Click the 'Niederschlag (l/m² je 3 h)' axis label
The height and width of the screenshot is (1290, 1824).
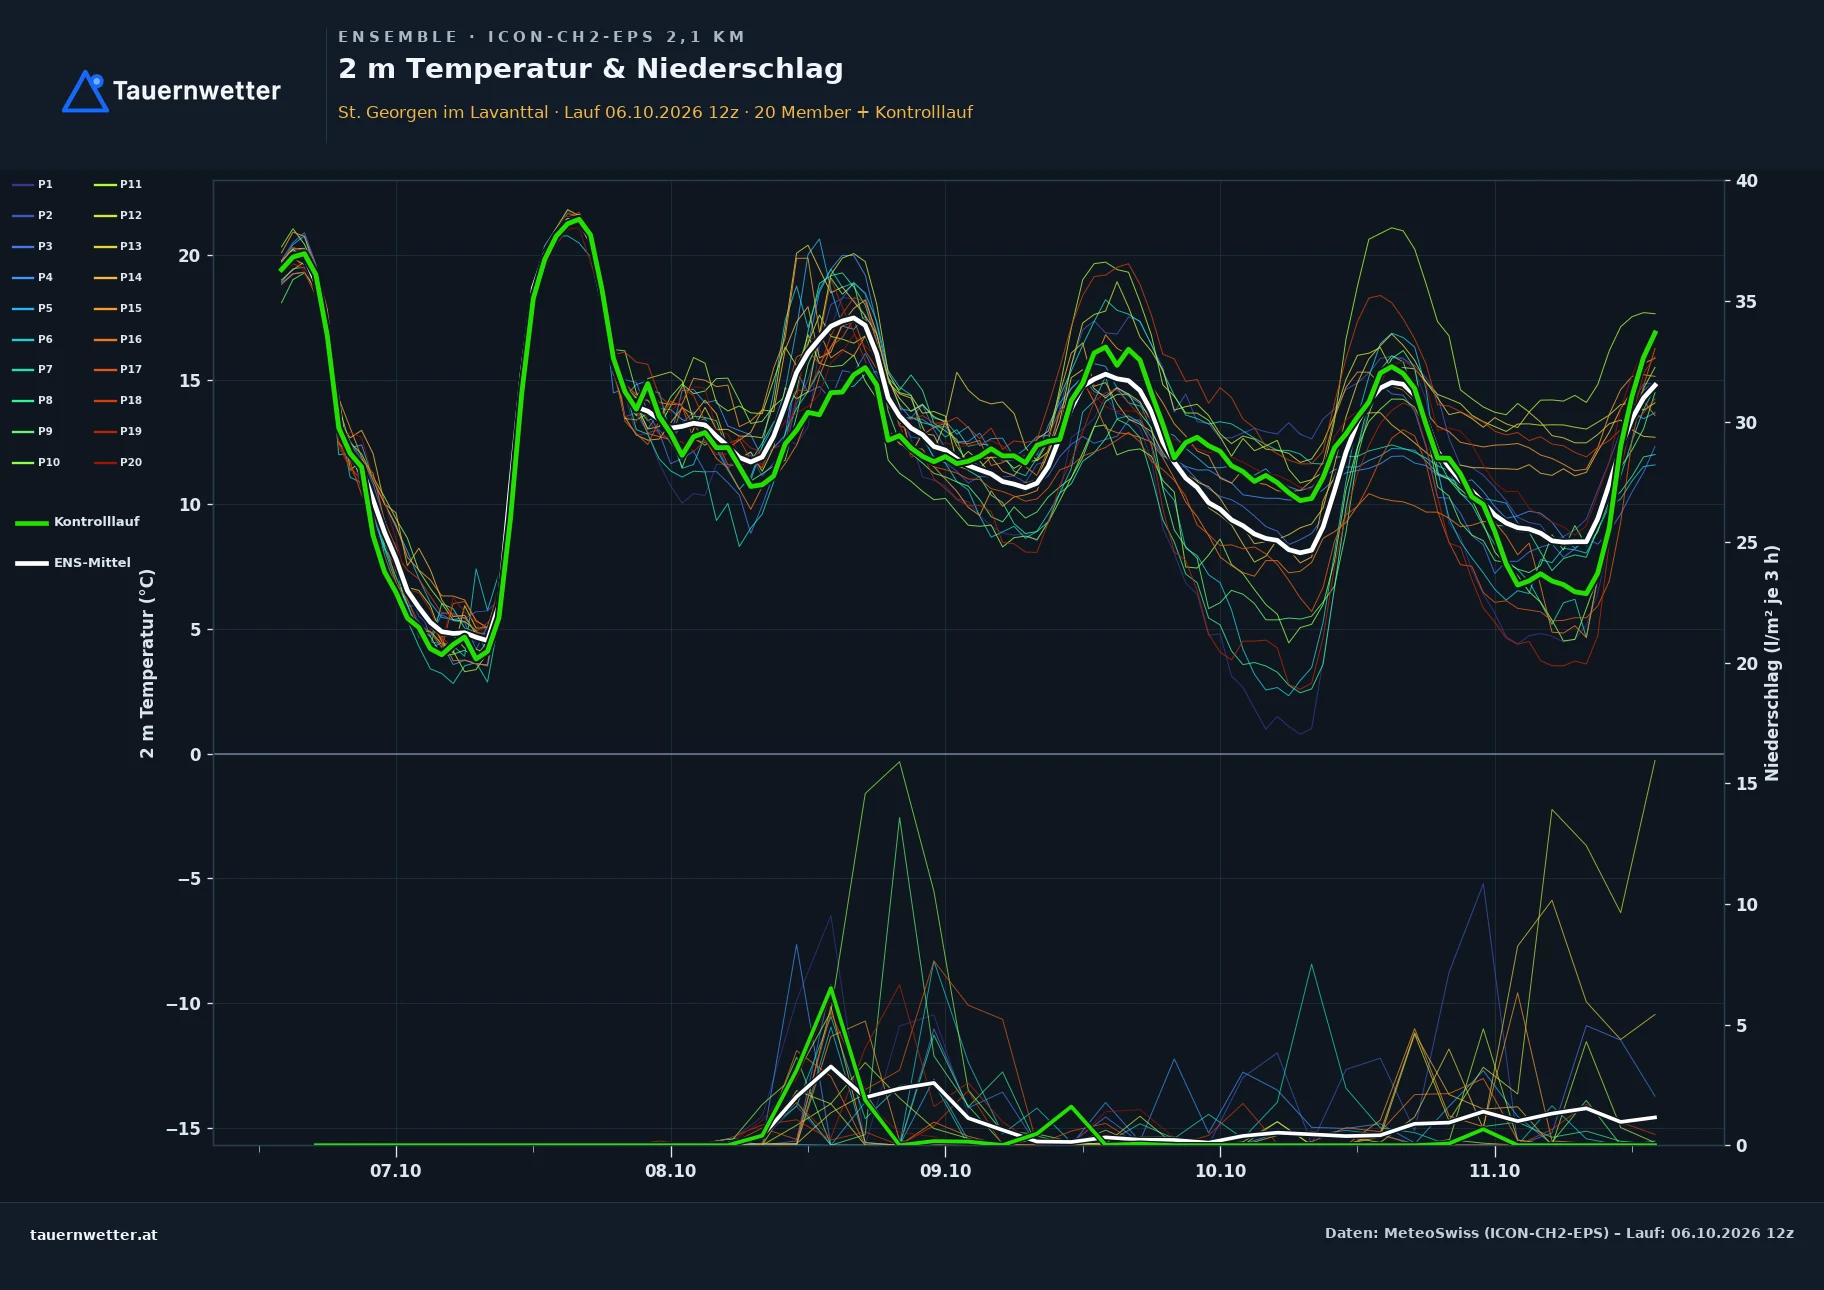(x=1772, y=663)
